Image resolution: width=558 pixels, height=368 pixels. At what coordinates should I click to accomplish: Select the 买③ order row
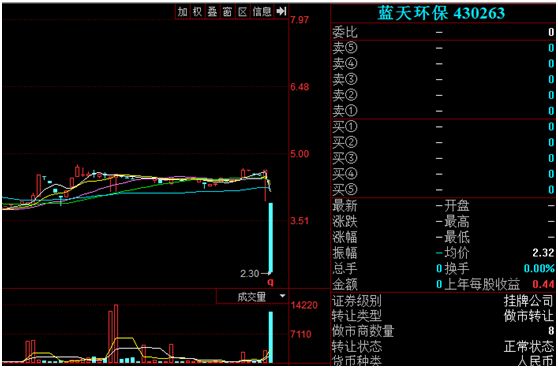pyautogui.click(x=443, y=158)
